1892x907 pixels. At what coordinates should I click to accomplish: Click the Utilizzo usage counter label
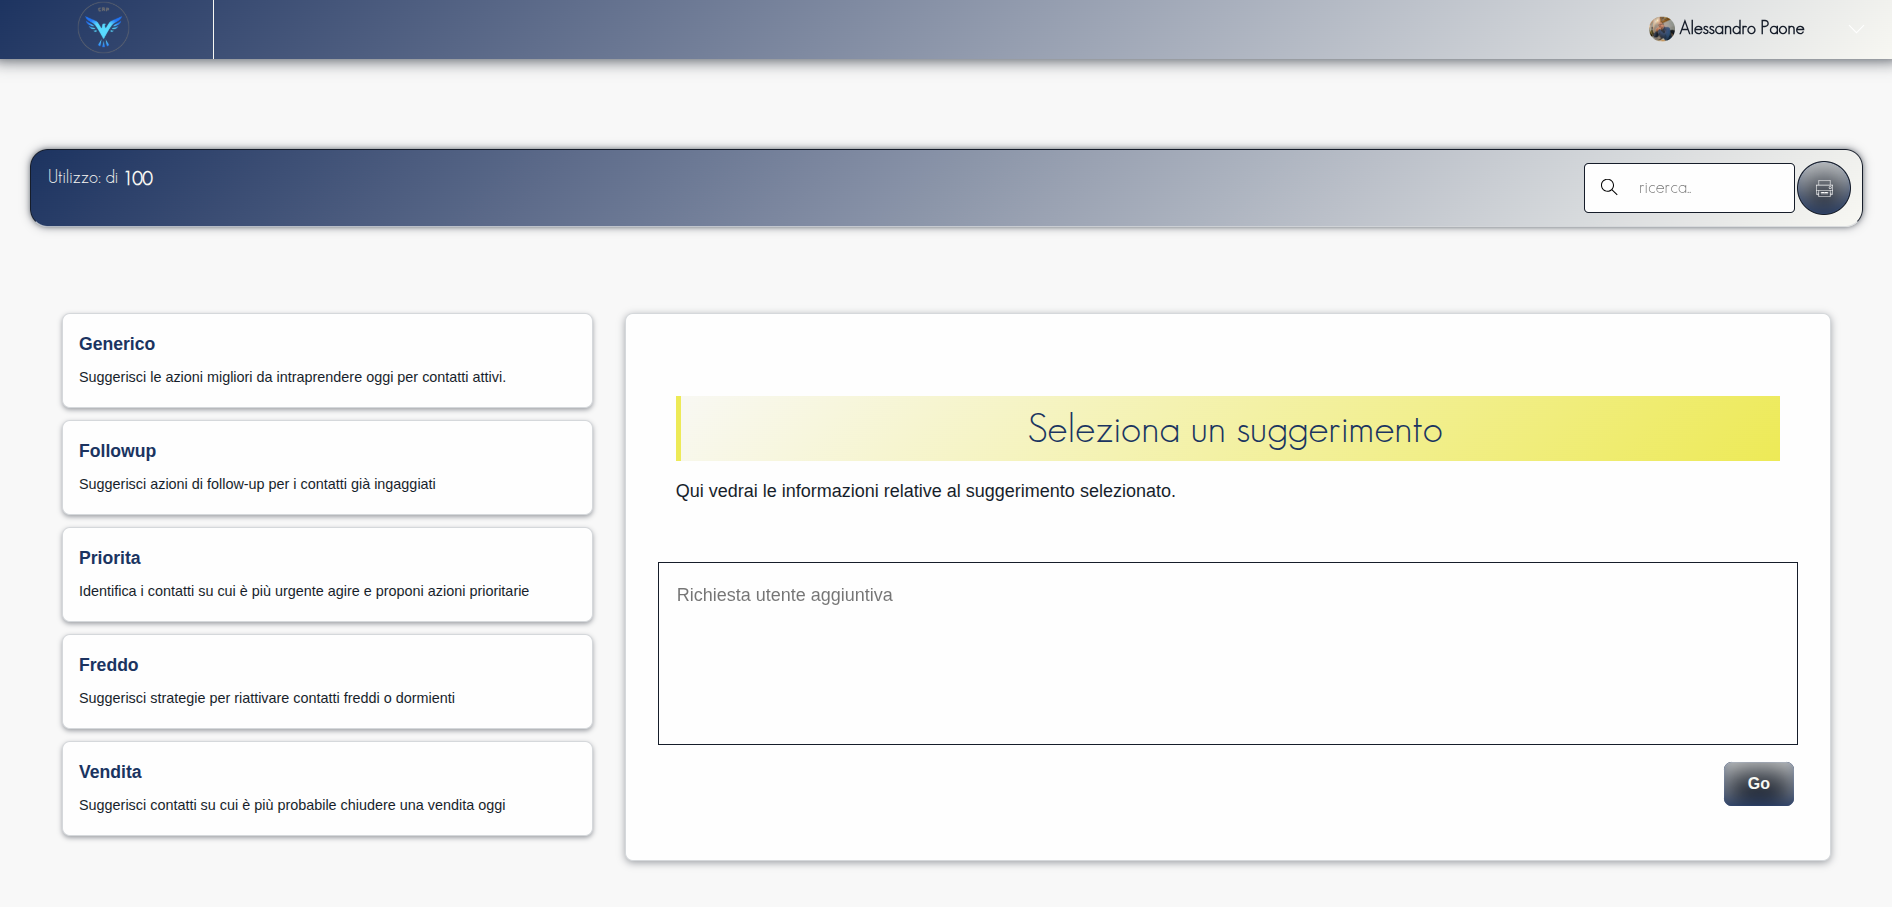[100, 178]
